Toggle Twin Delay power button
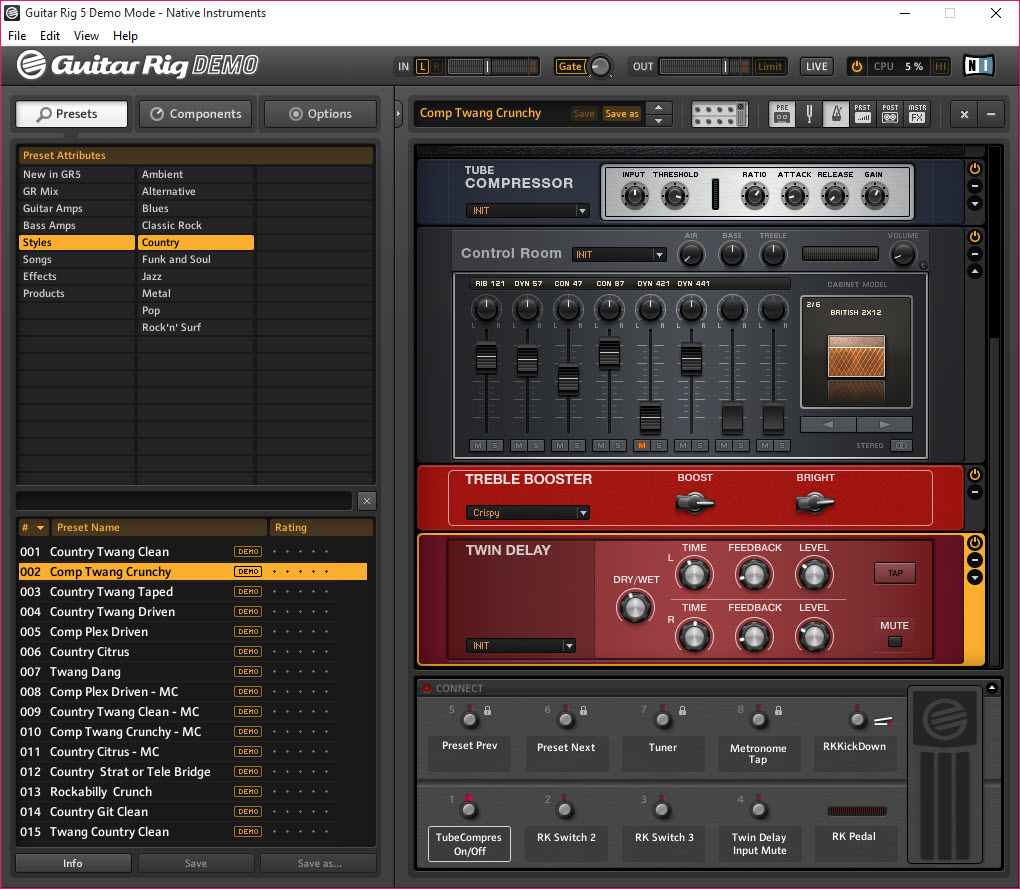The width and height of the screenshot is (1020, 889). click(974, 542)
